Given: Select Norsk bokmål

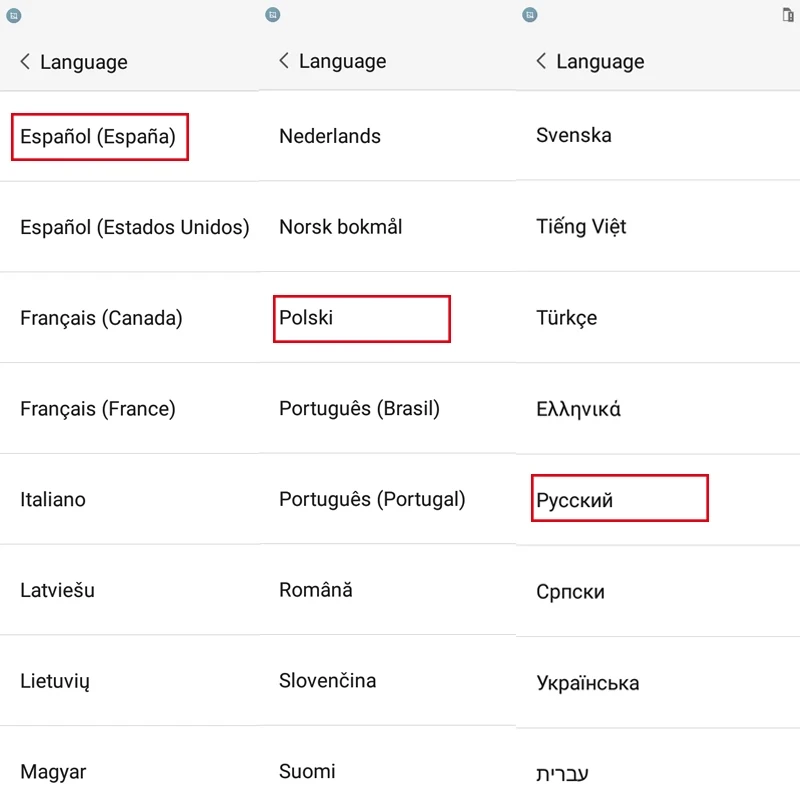Looking at the screenshot, I should tap(340, 227).
